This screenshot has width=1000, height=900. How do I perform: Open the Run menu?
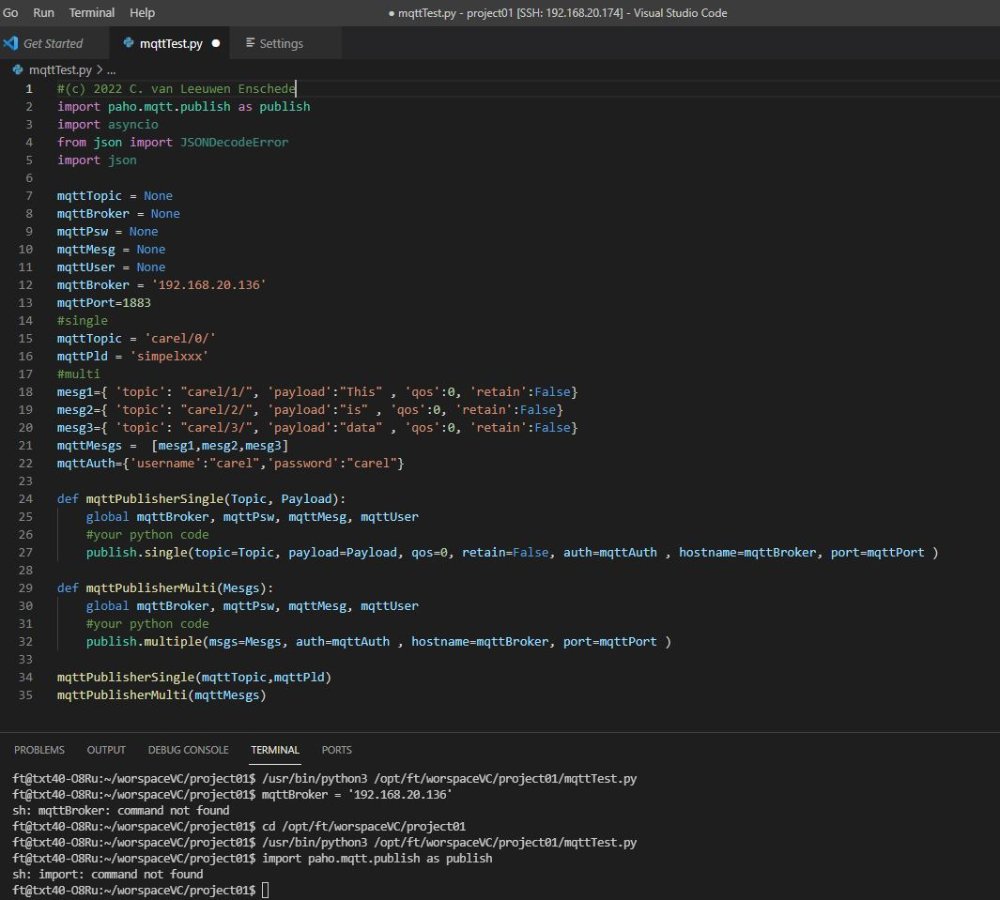click(43, 13)
